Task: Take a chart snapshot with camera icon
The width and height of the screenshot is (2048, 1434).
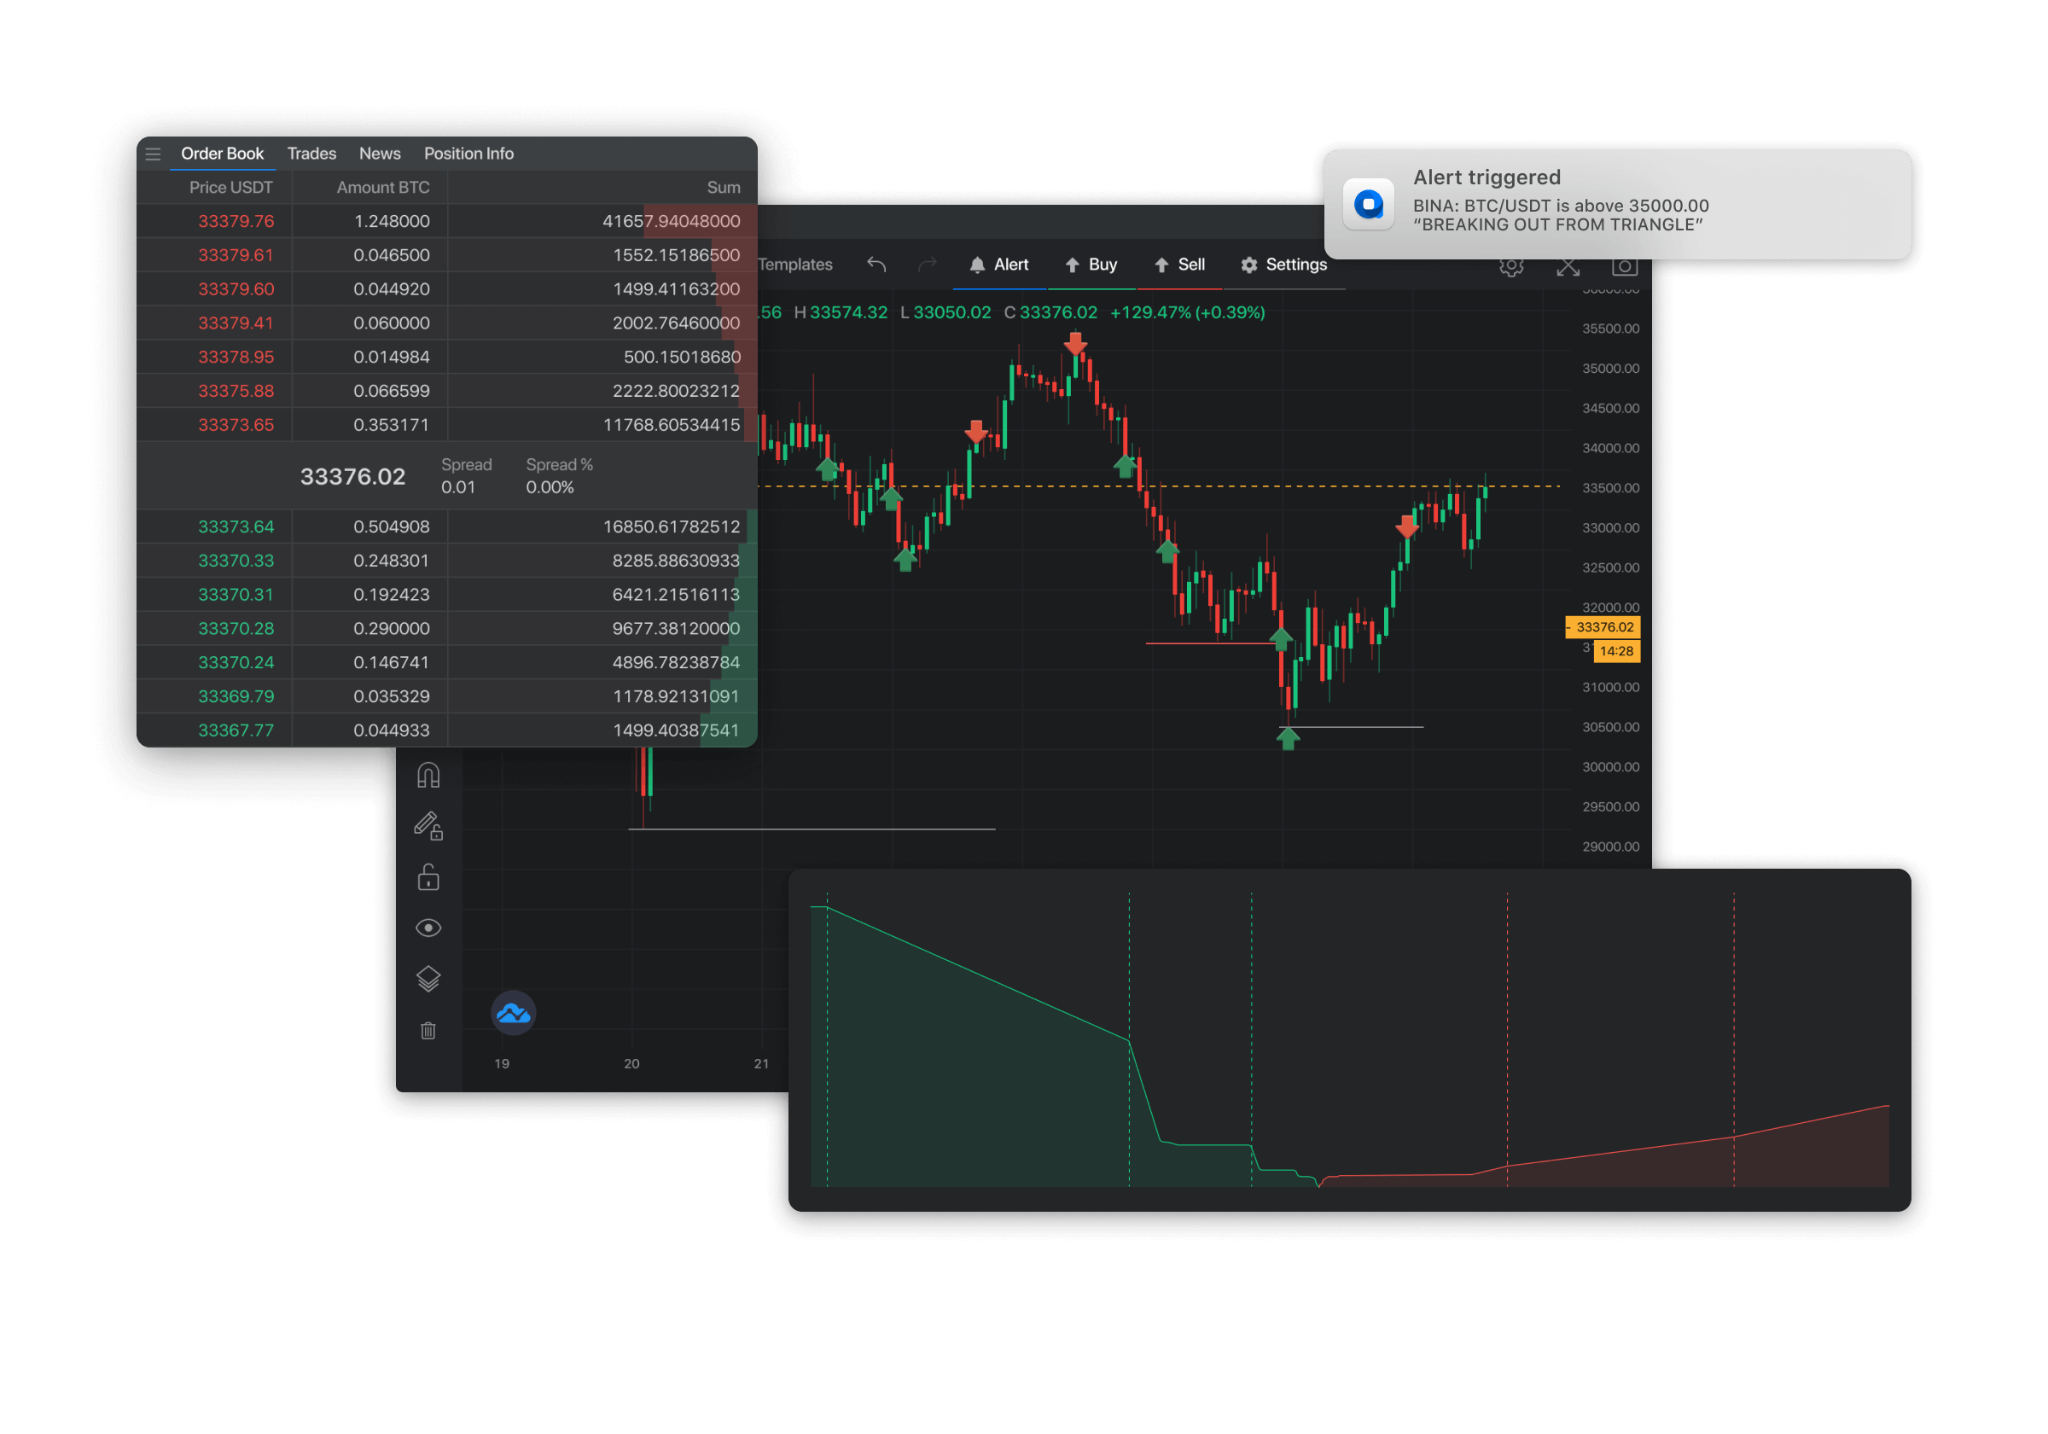Action: click(1624, 267)
